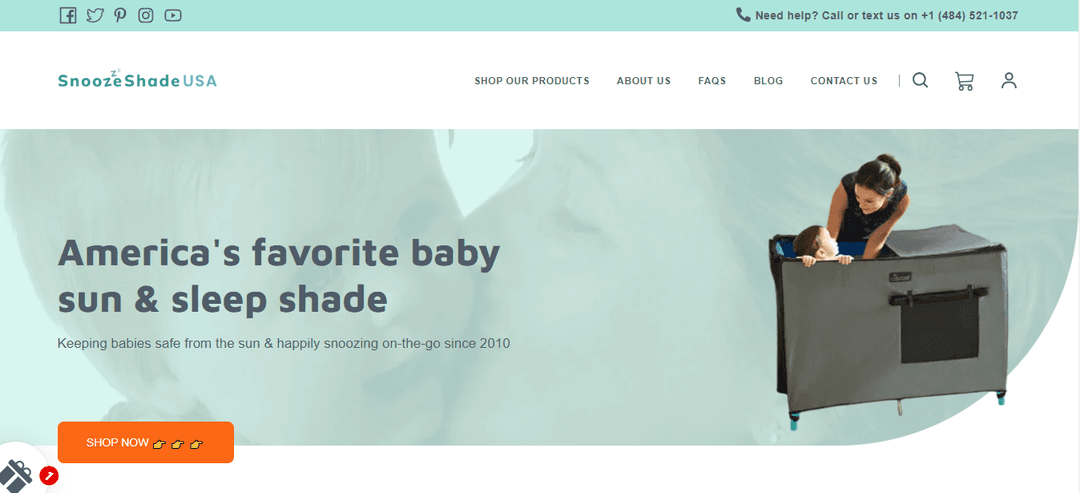Go to About Us page
Image resolution: width=1080 pixels, height=493 pixels.
[x=643, y=81]
